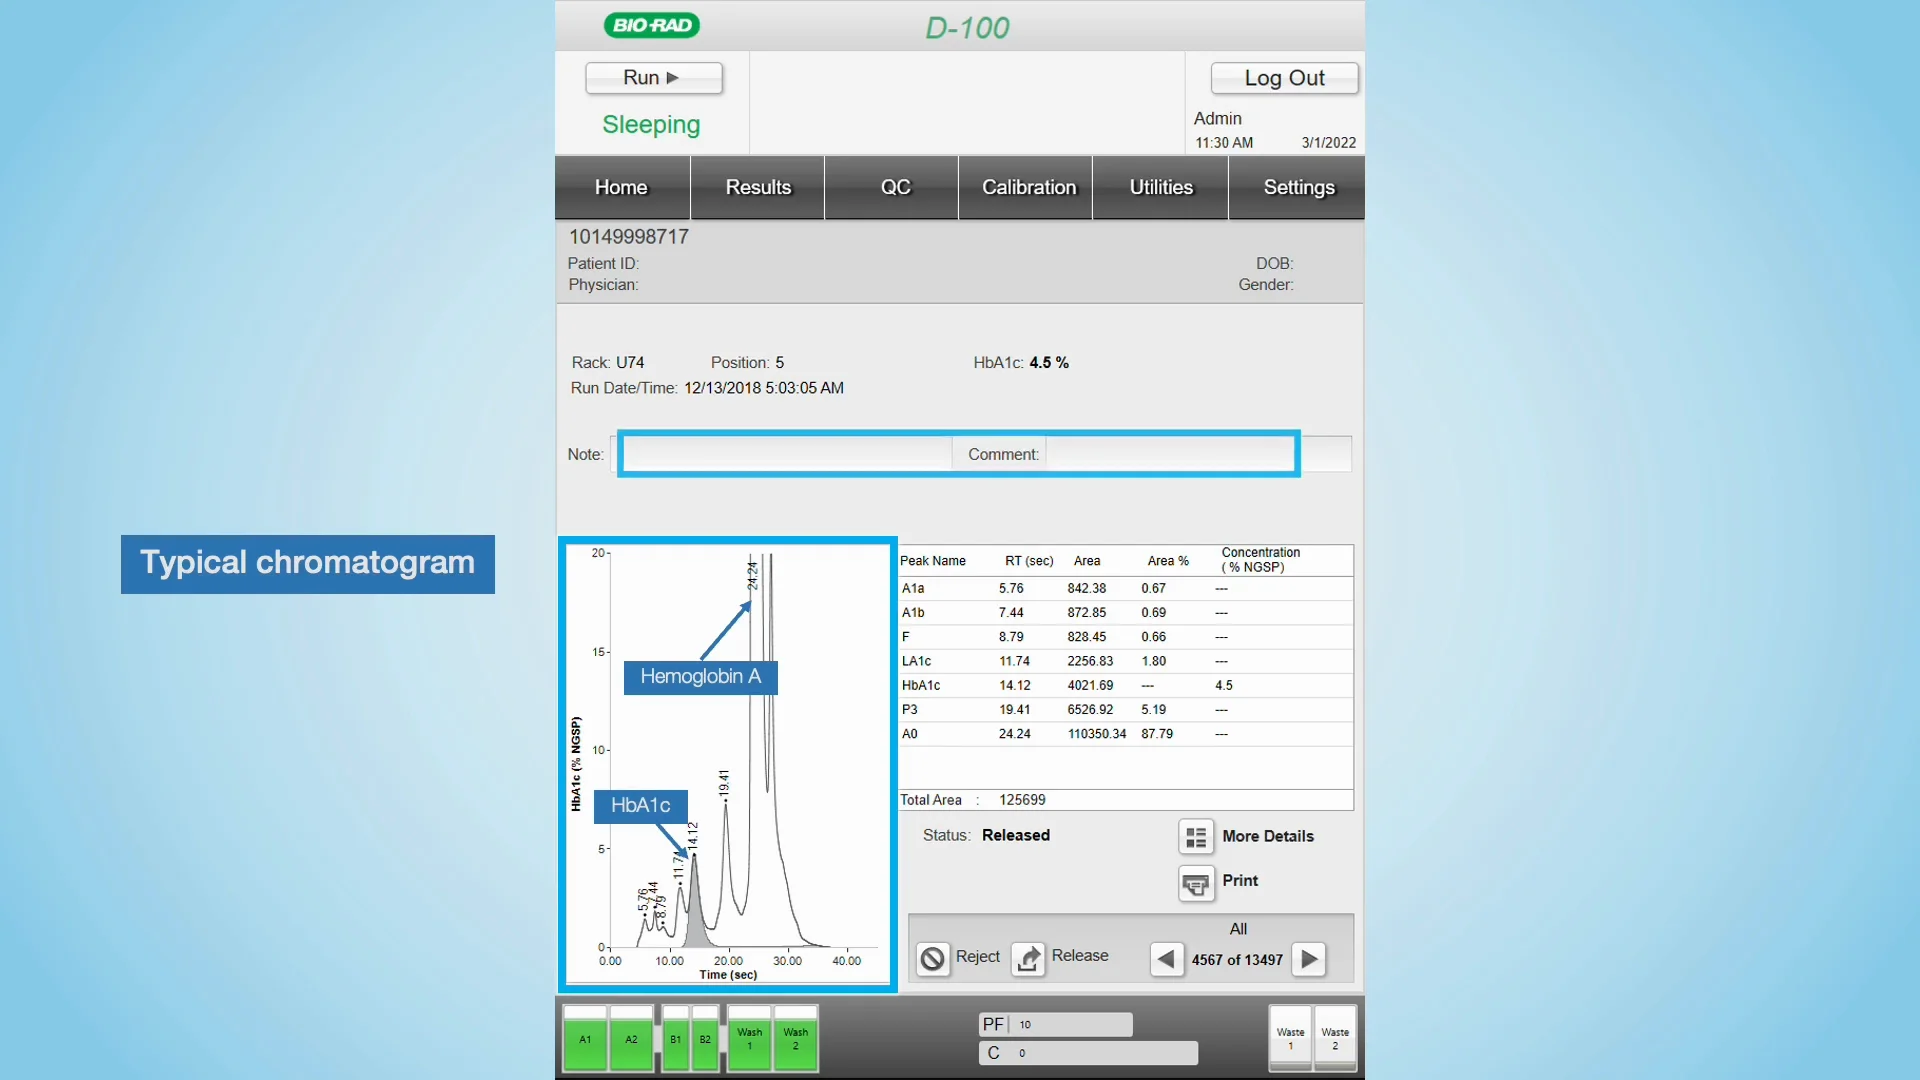The image size is (1920, 1080).
Task: Open More Details list icon
Action: (x=1196, y=837)
